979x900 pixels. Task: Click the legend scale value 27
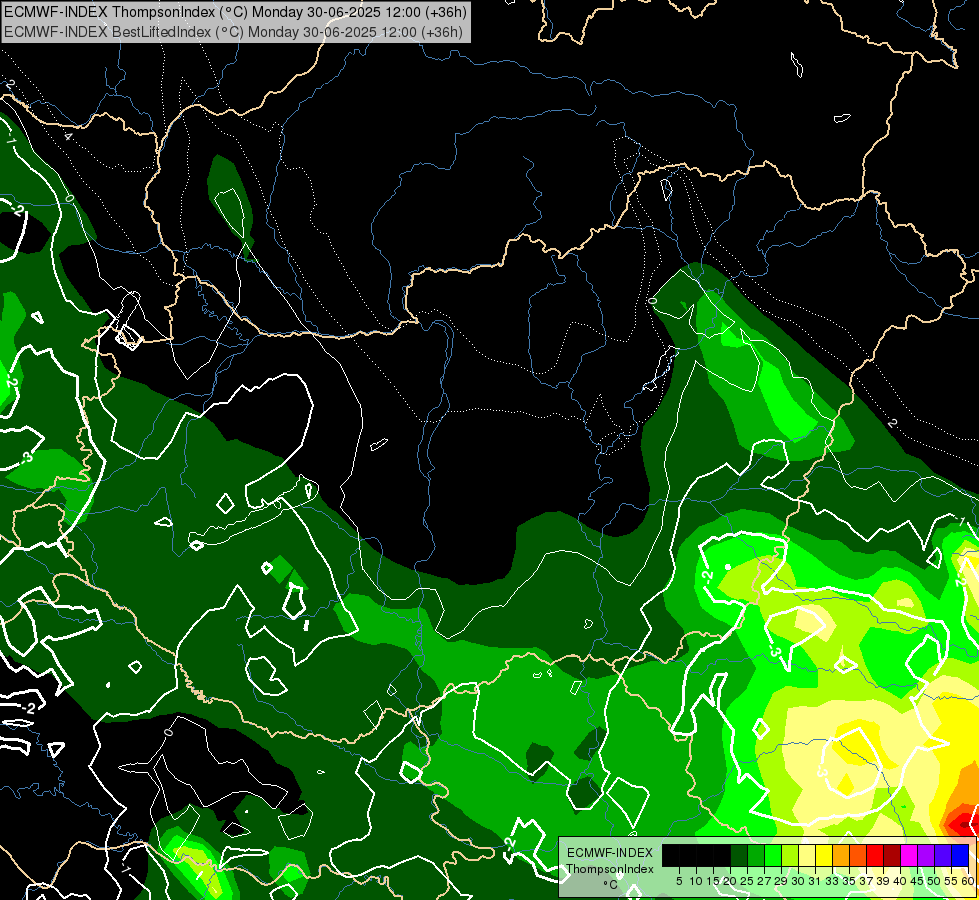[x=764, y=881]
